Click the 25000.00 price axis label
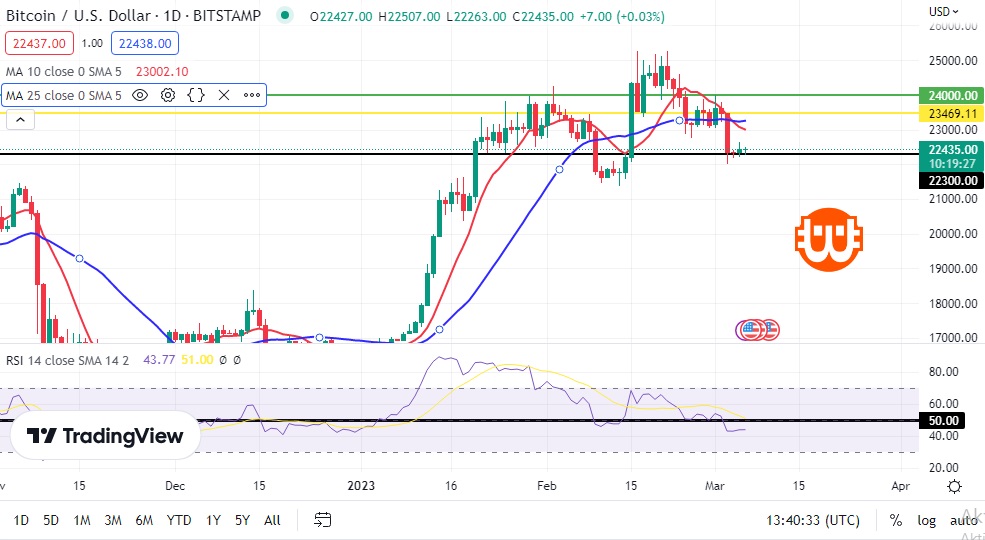This screenshot has width=985, height=540. [x=953, y=61]
